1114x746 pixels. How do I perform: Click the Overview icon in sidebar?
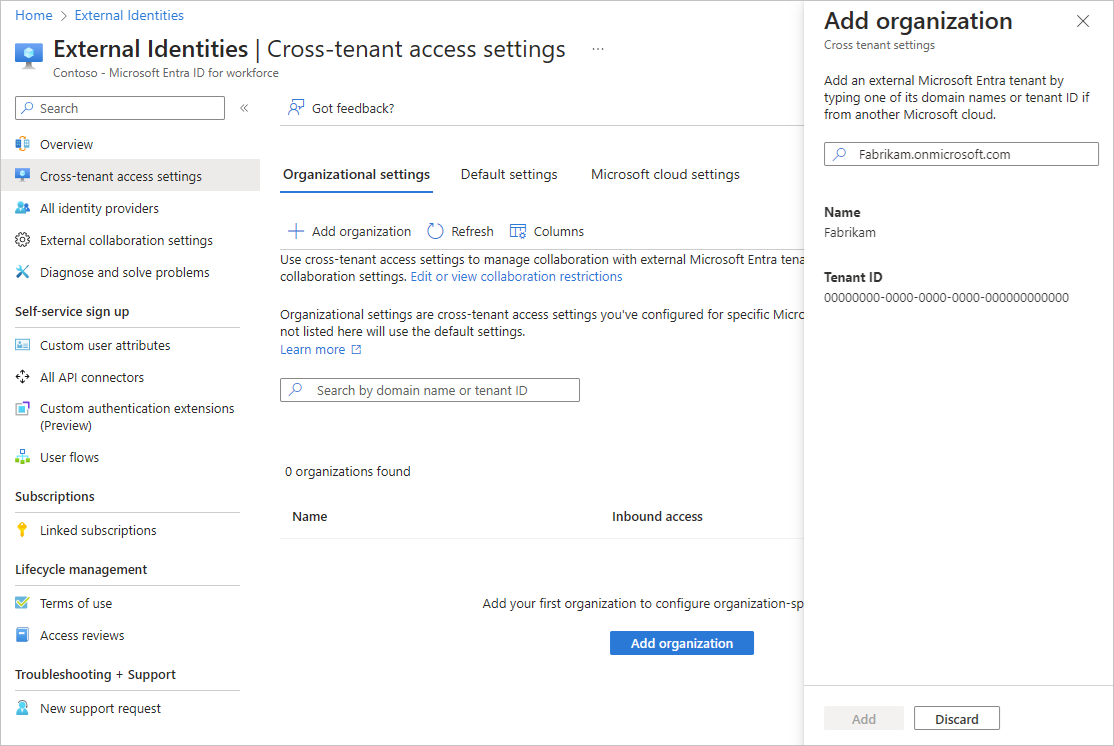23,144
